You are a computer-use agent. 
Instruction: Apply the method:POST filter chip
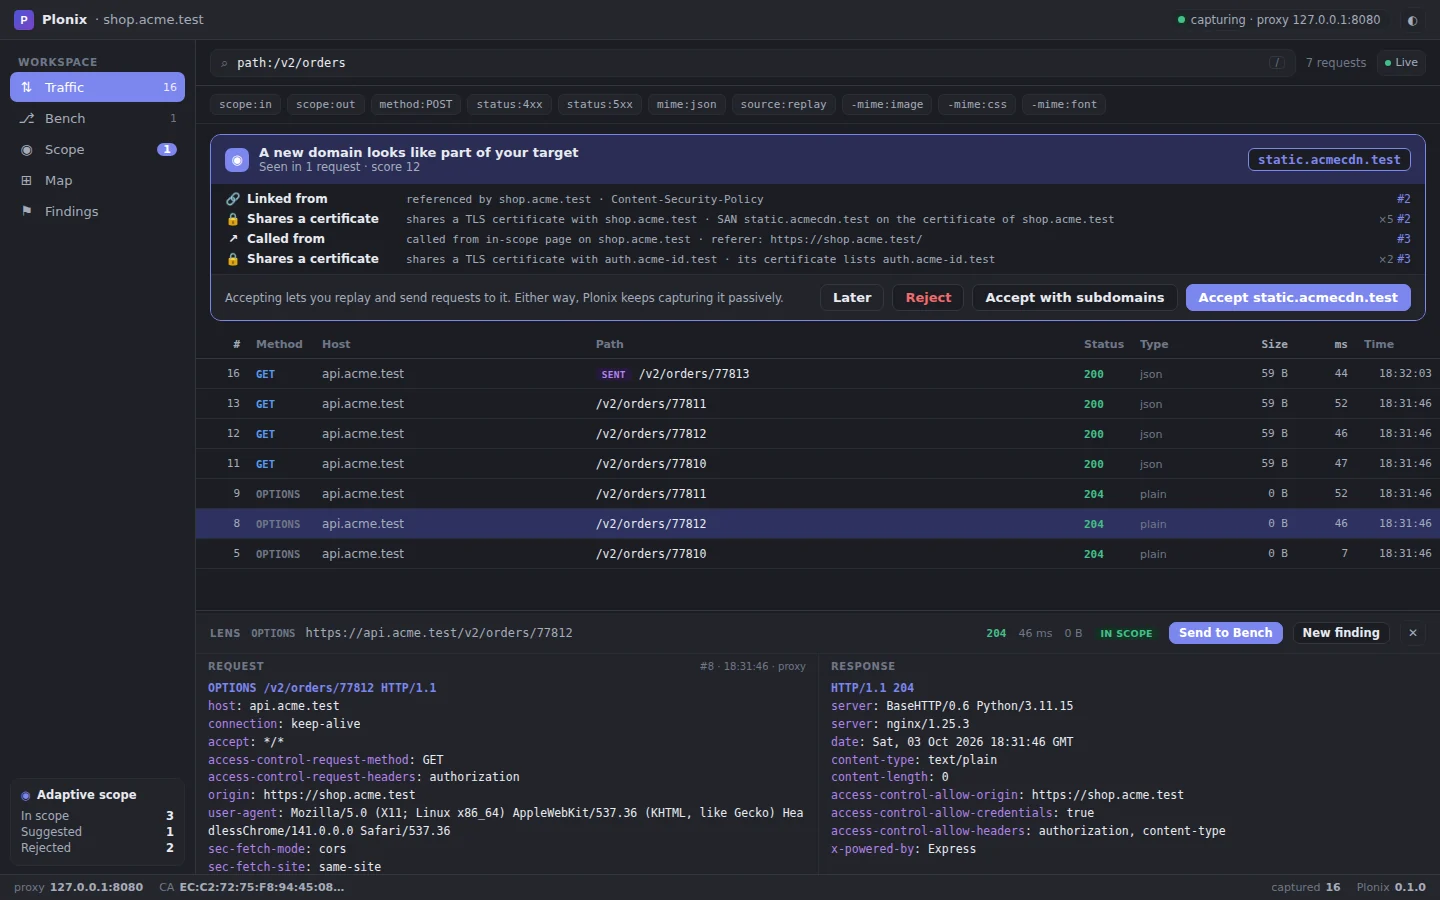415,104
